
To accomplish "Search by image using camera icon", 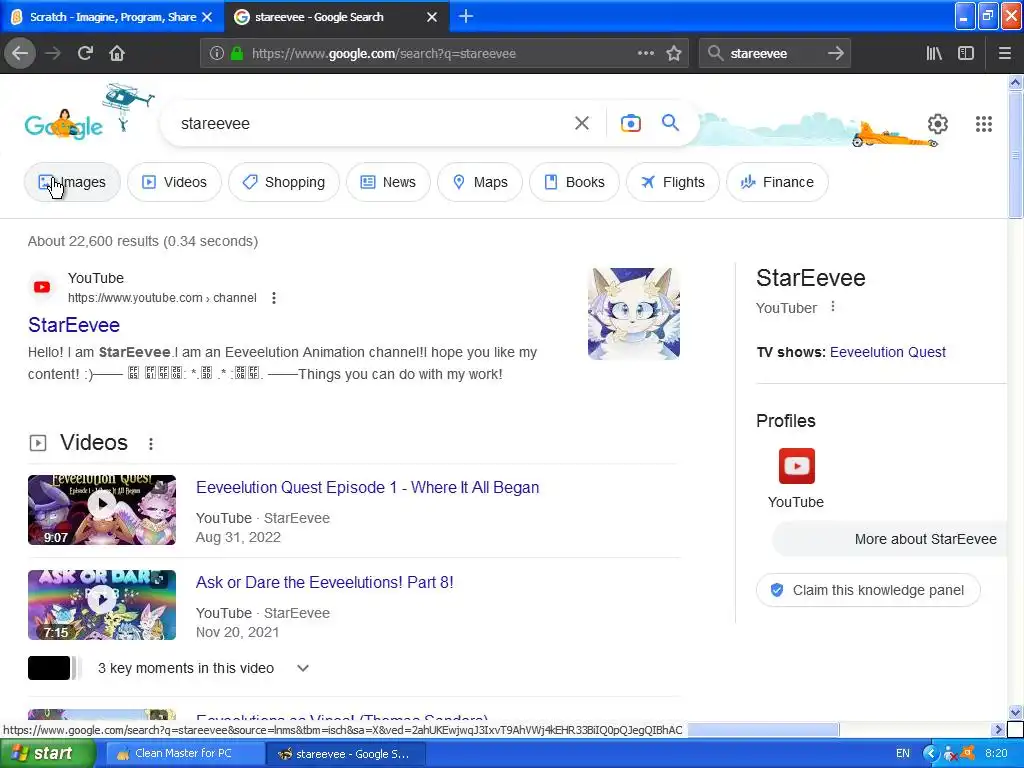I will coord(630,123).
